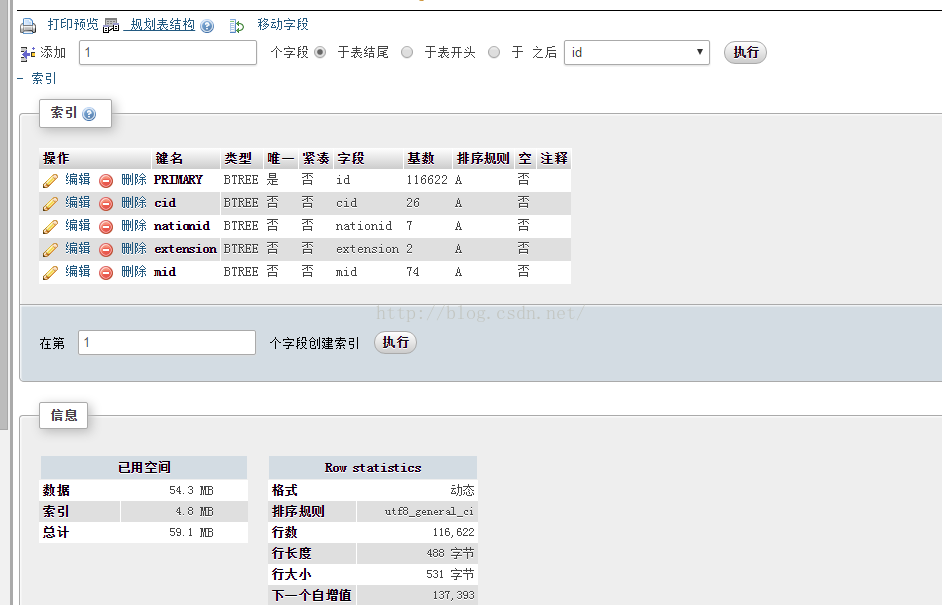Viewport: 942px width, 605px height.
Task: Click pencil edit icon for nationid index
Action: pos(50,226)
